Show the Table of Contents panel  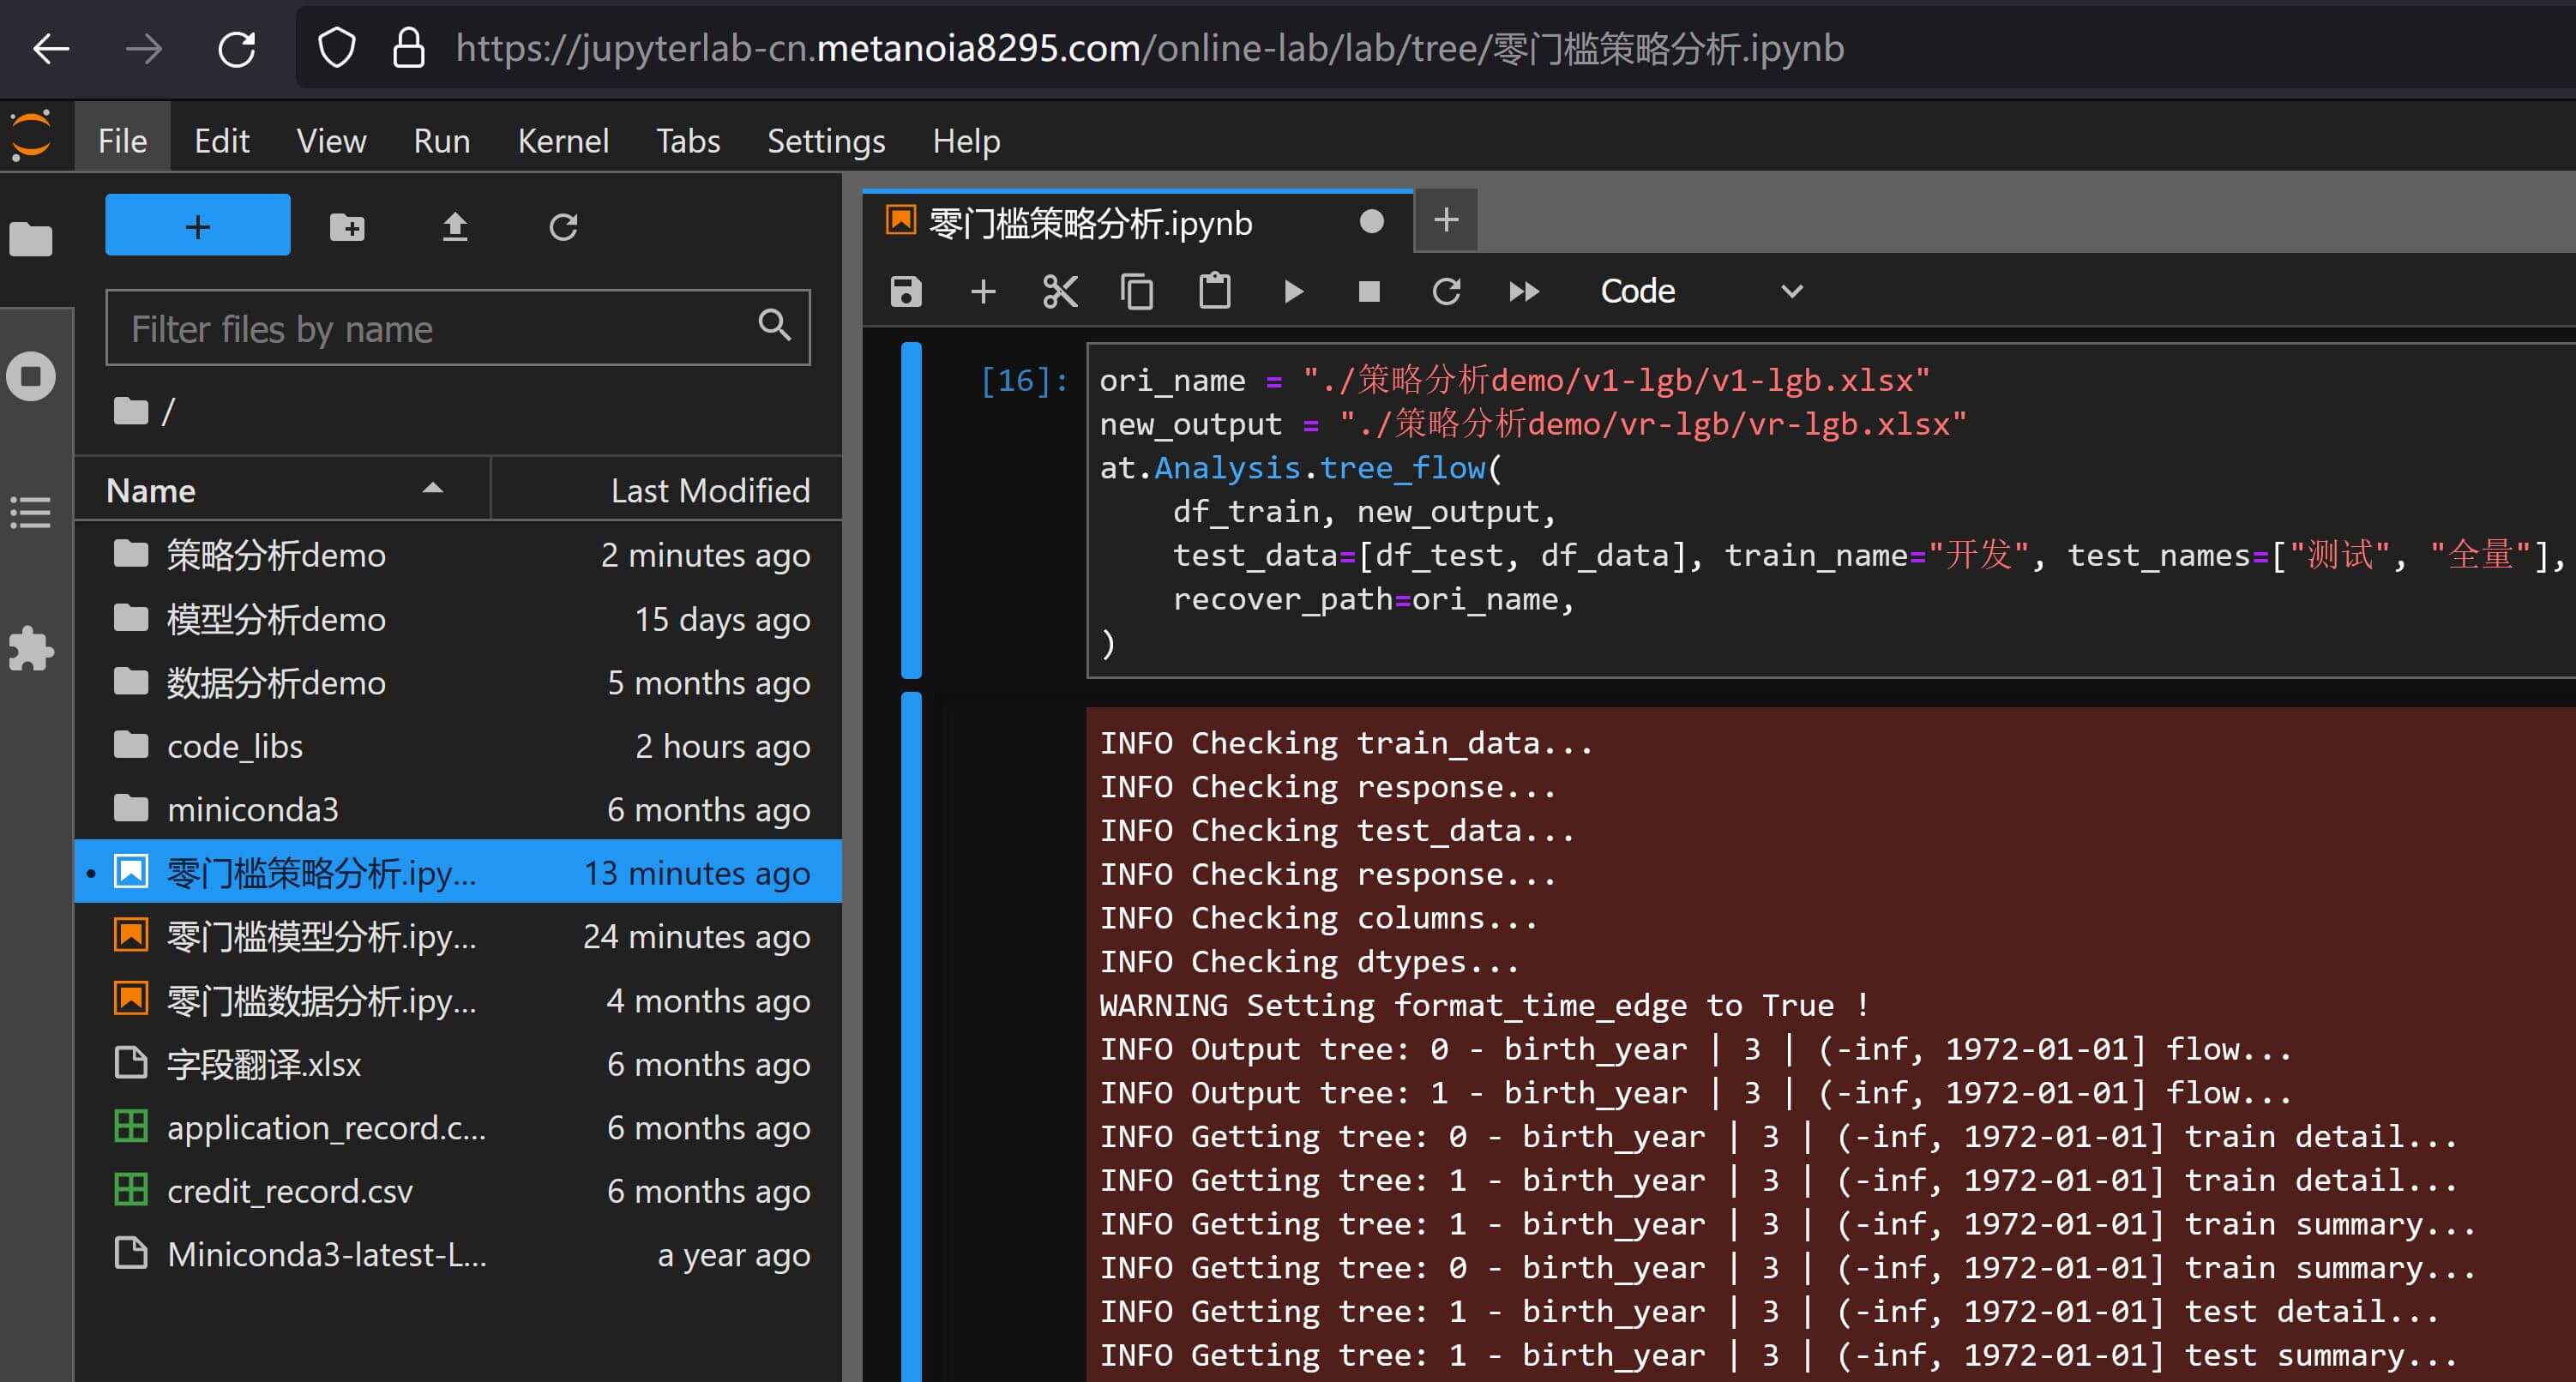(x=31, y=513)
